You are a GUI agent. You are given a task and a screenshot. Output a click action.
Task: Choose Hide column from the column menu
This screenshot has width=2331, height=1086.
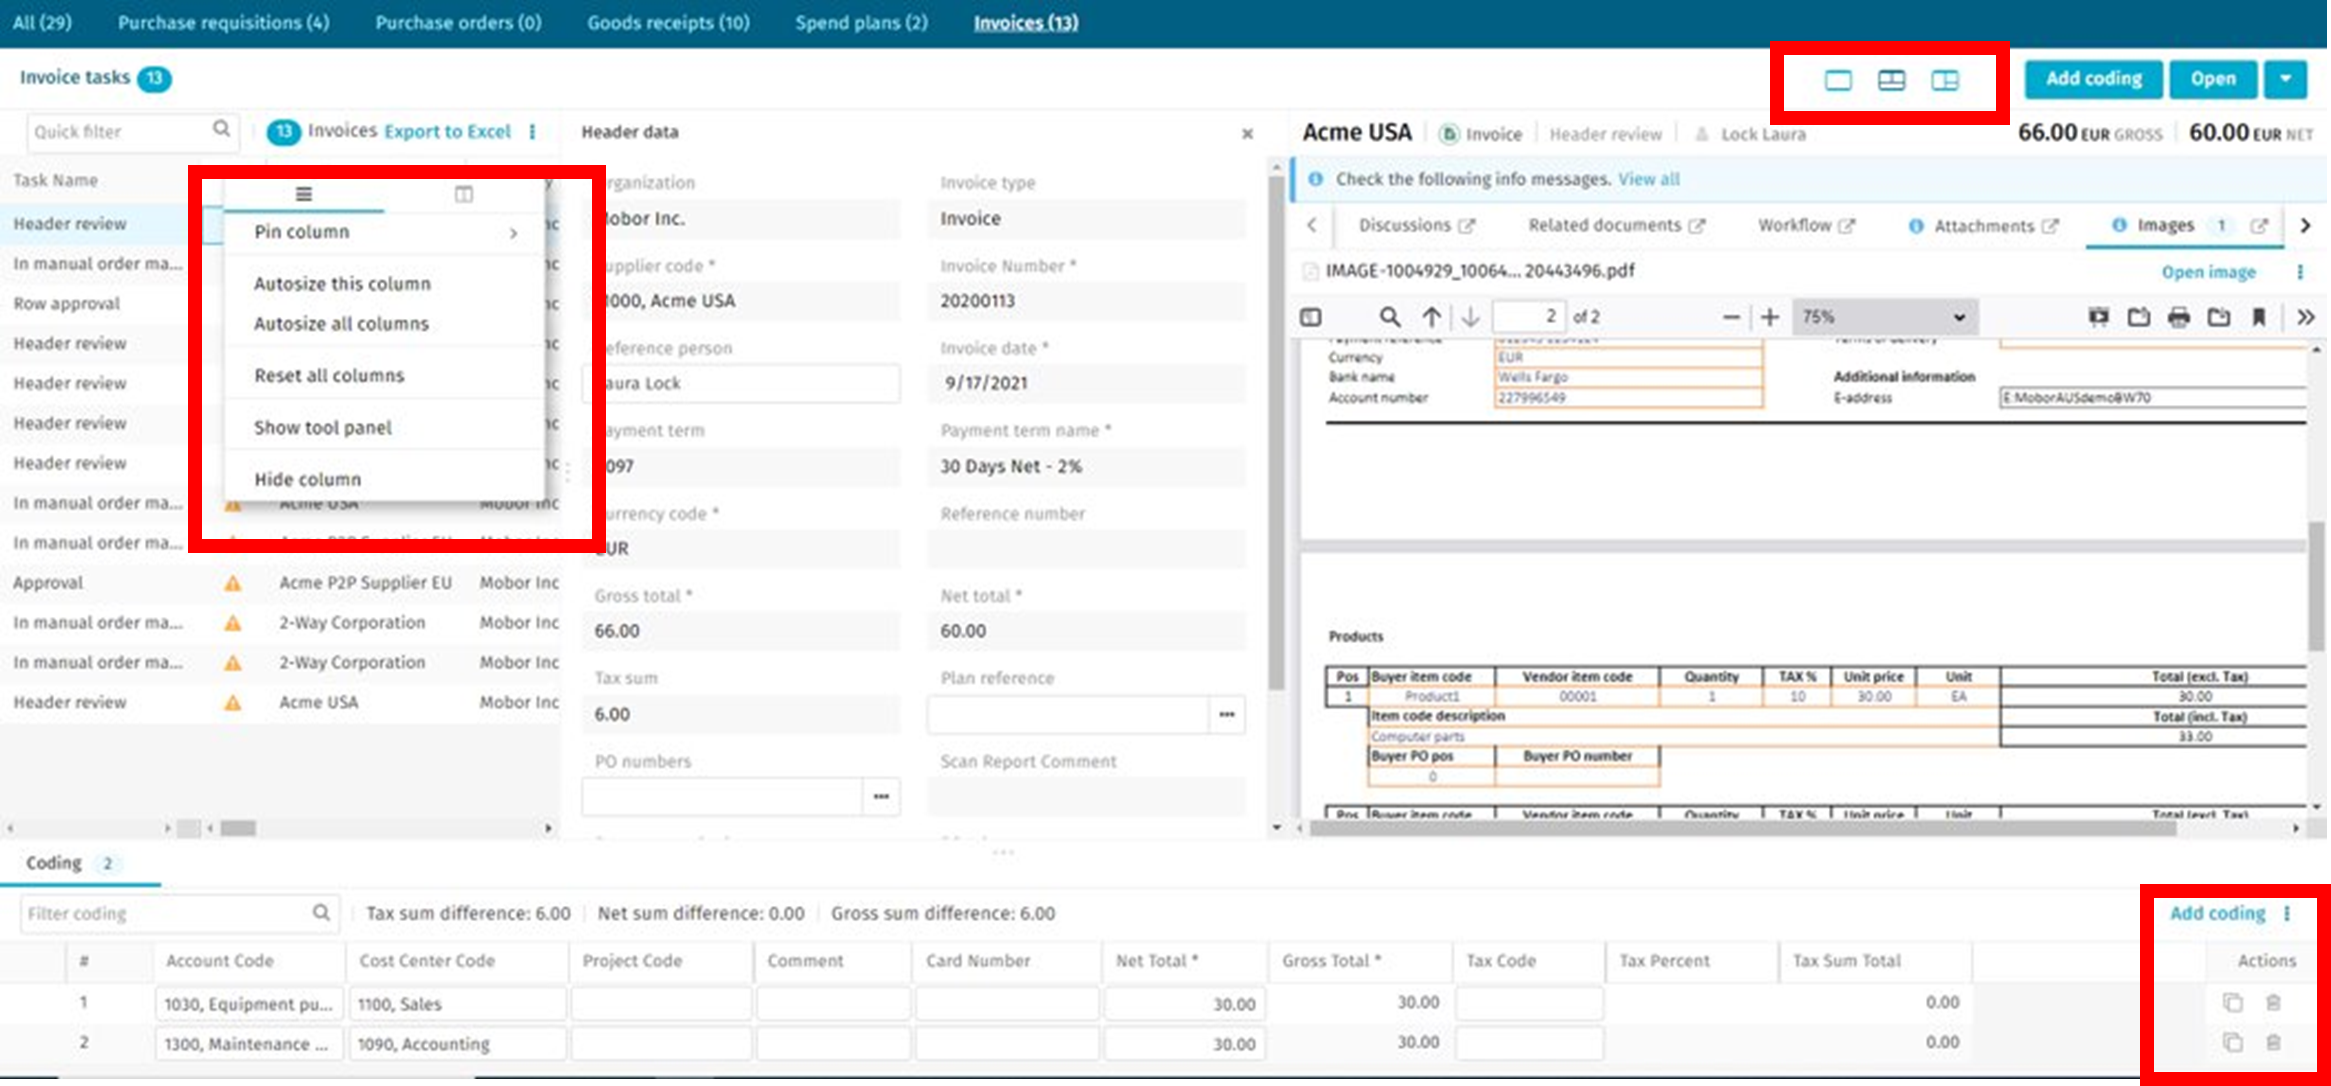308,478
